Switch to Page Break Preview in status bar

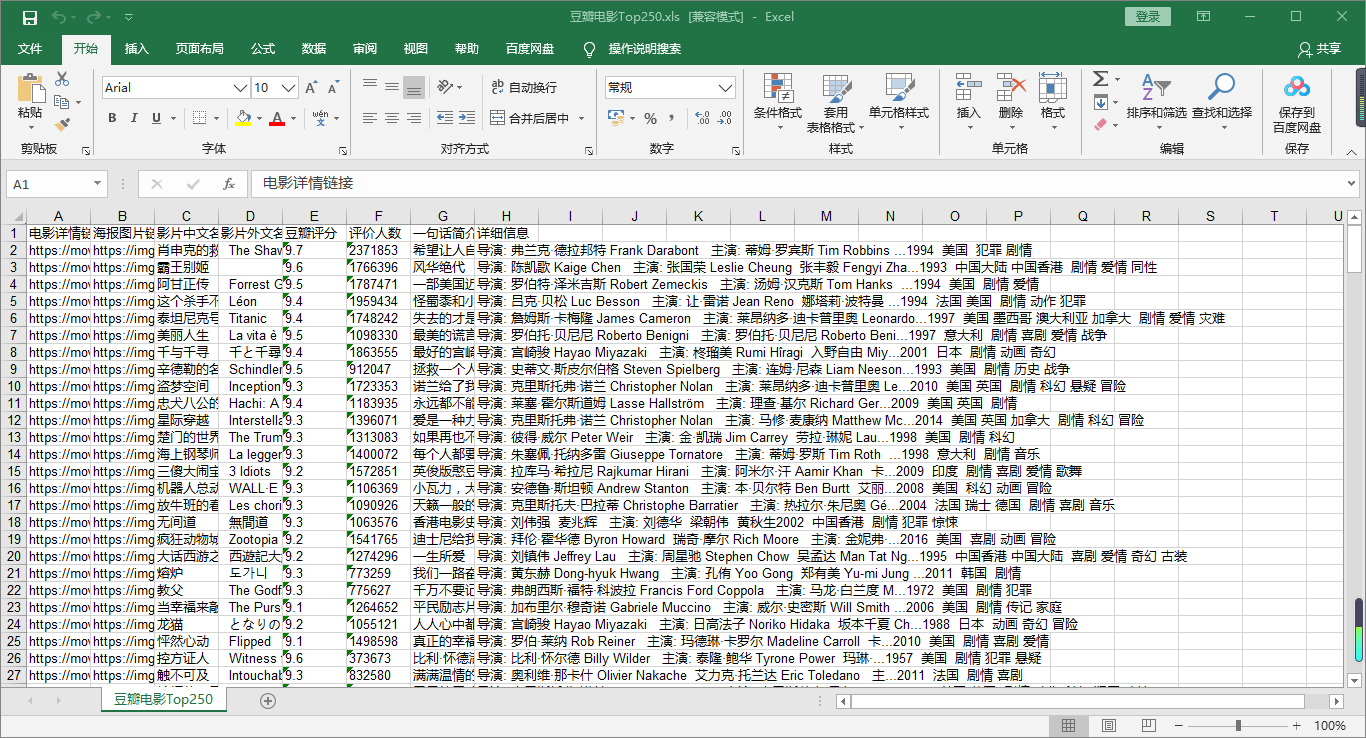(x=1148, y=726)
